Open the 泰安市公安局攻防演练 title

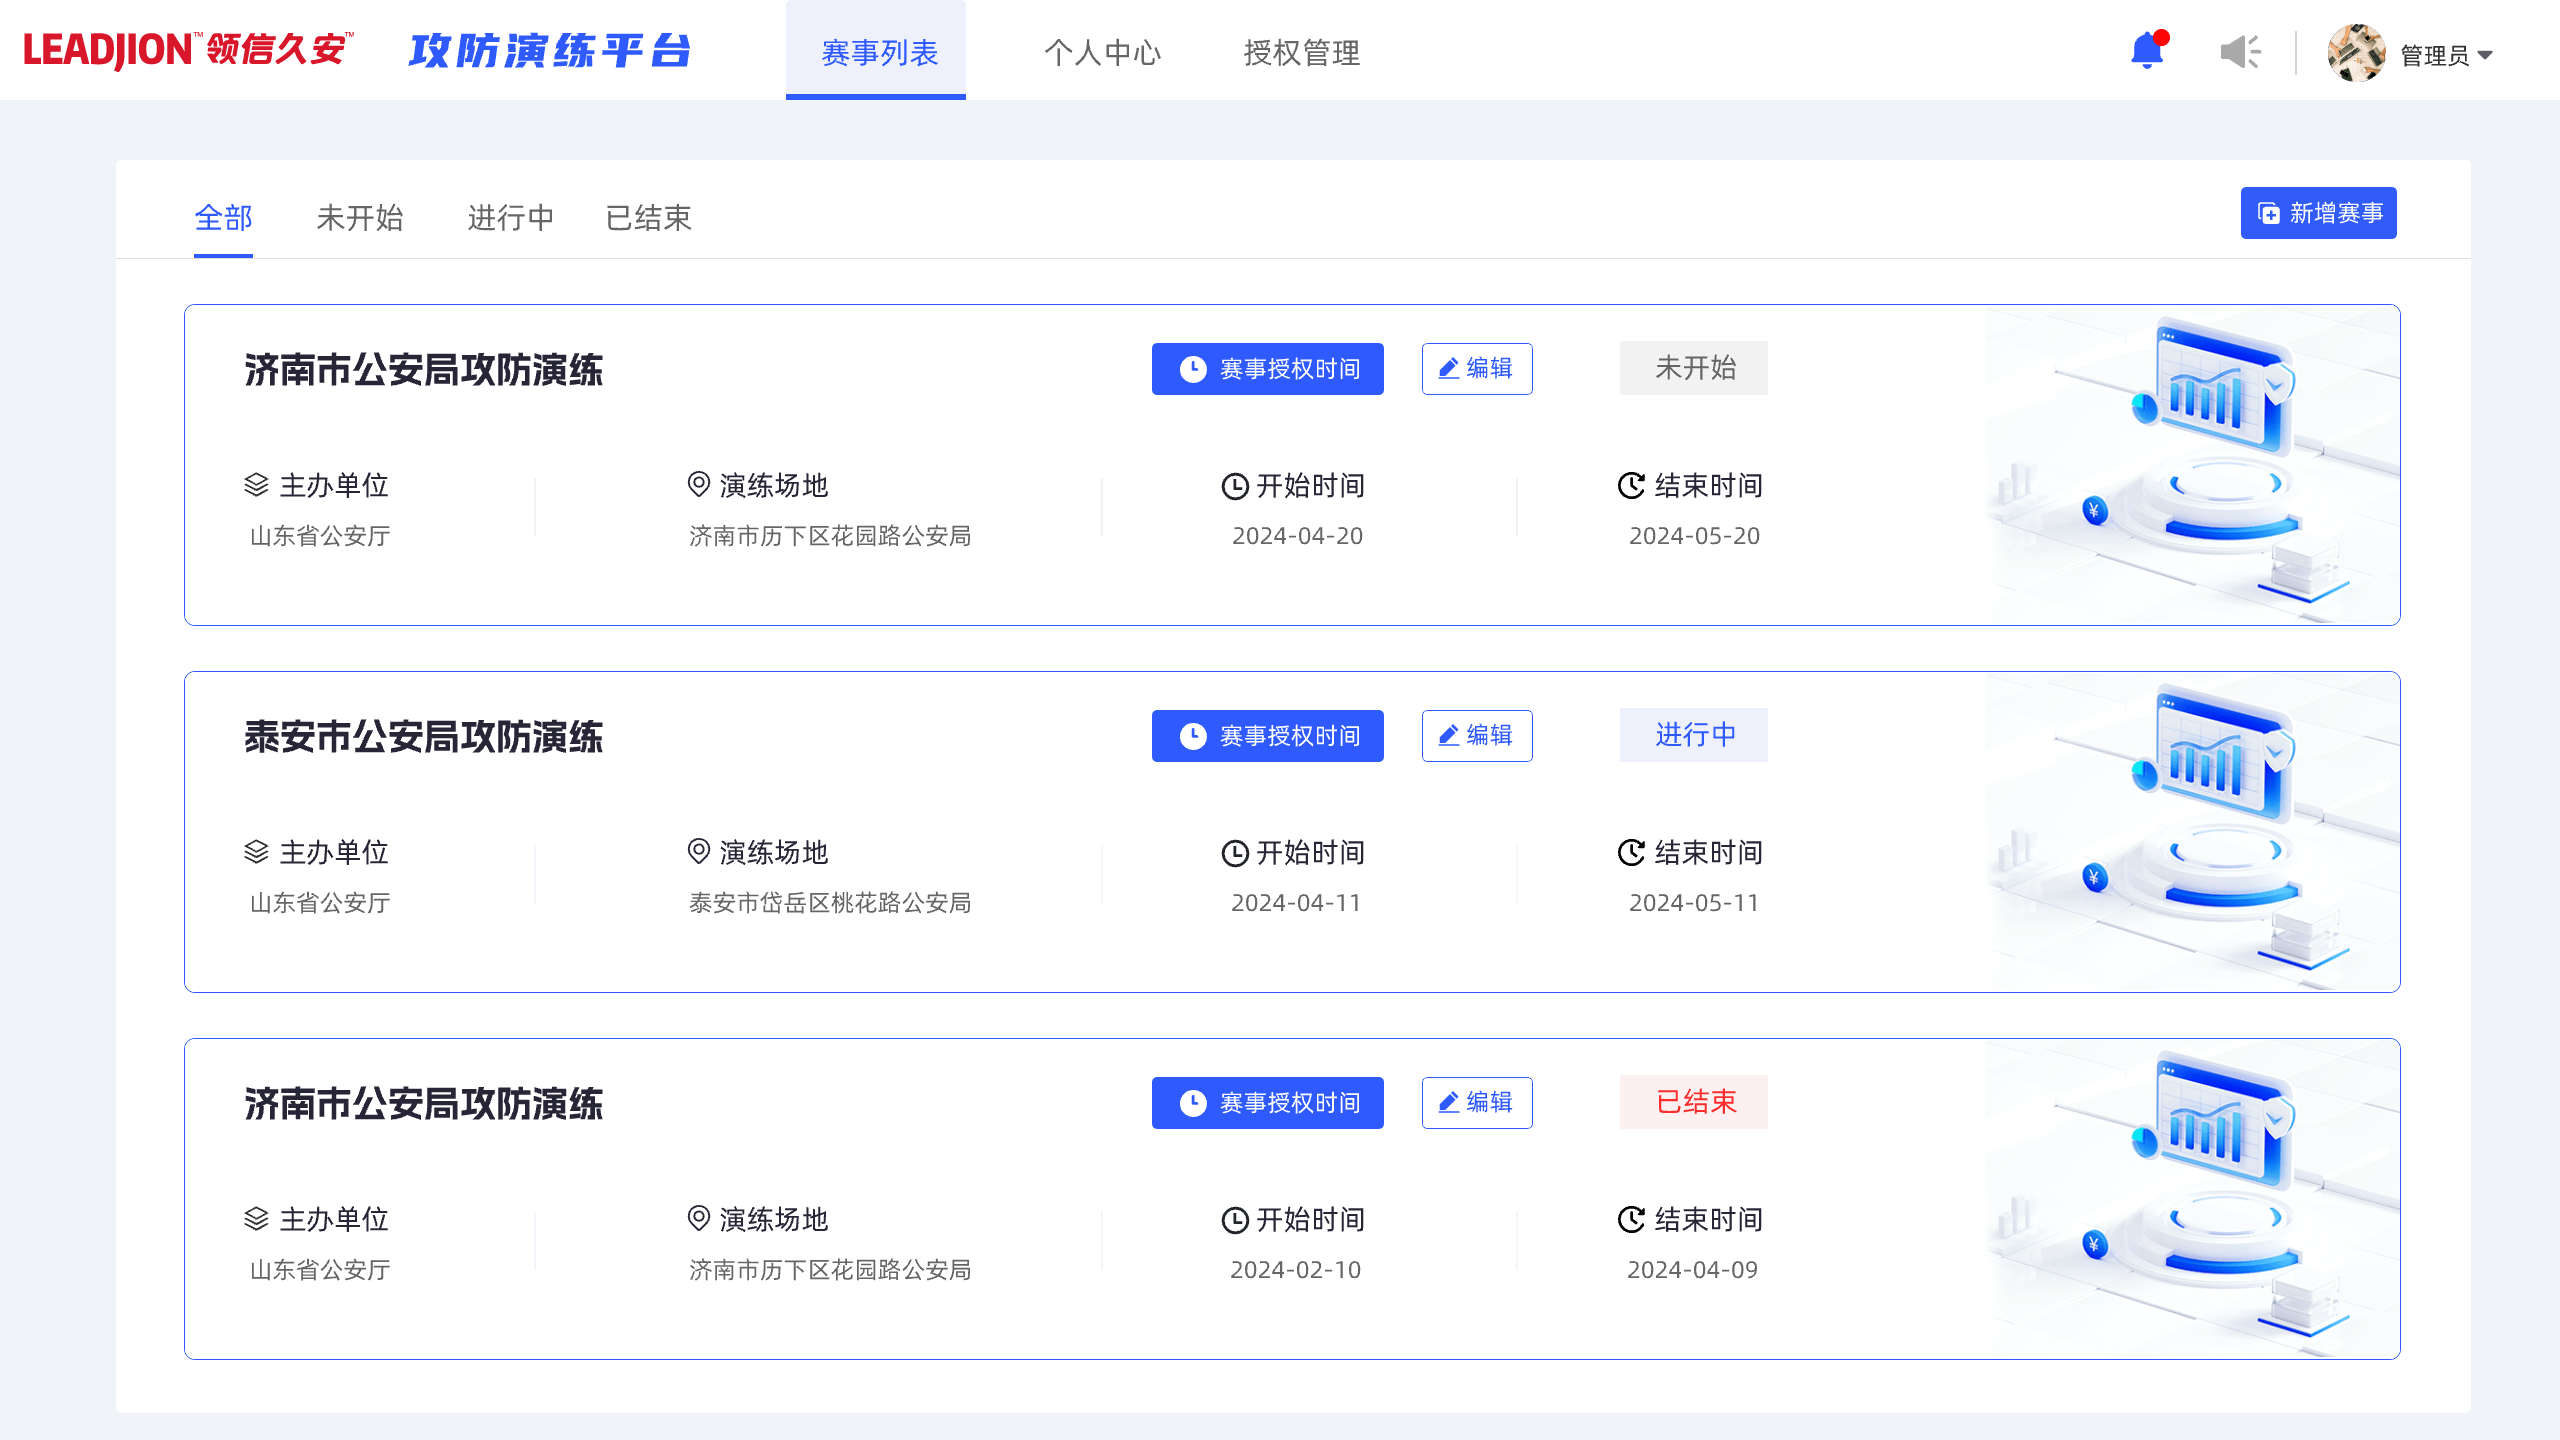click(x=423, y=737)
